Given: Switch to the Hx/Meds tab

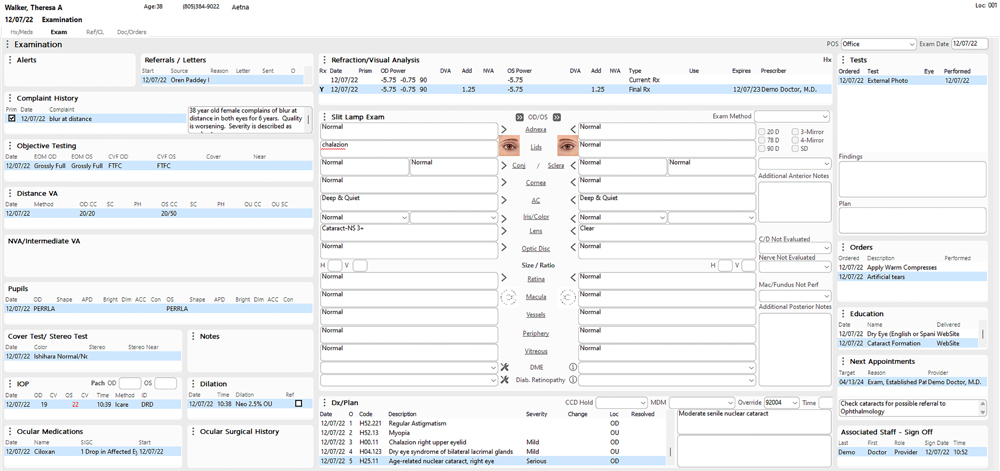Looking at the screenshot, I should click(x=21, y=32).
